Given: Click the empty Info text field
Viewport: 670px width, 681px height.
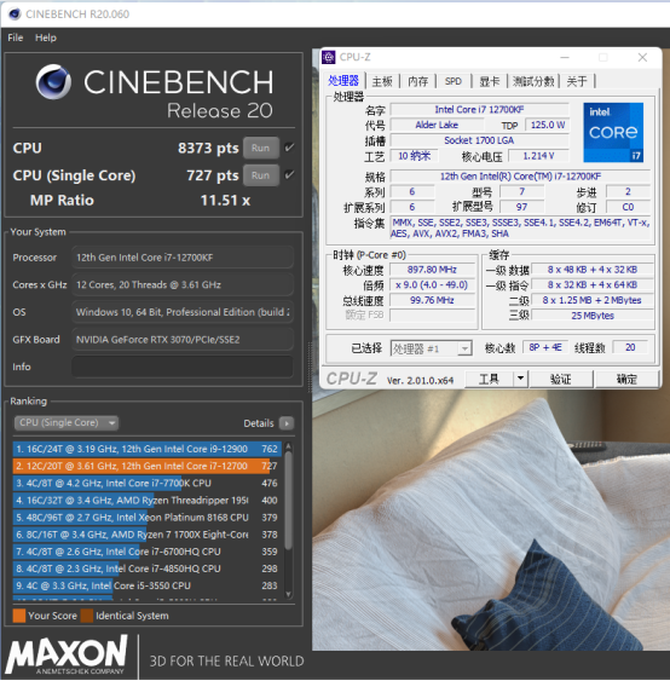Looking at the screenshot, I should tap(182, 367).
